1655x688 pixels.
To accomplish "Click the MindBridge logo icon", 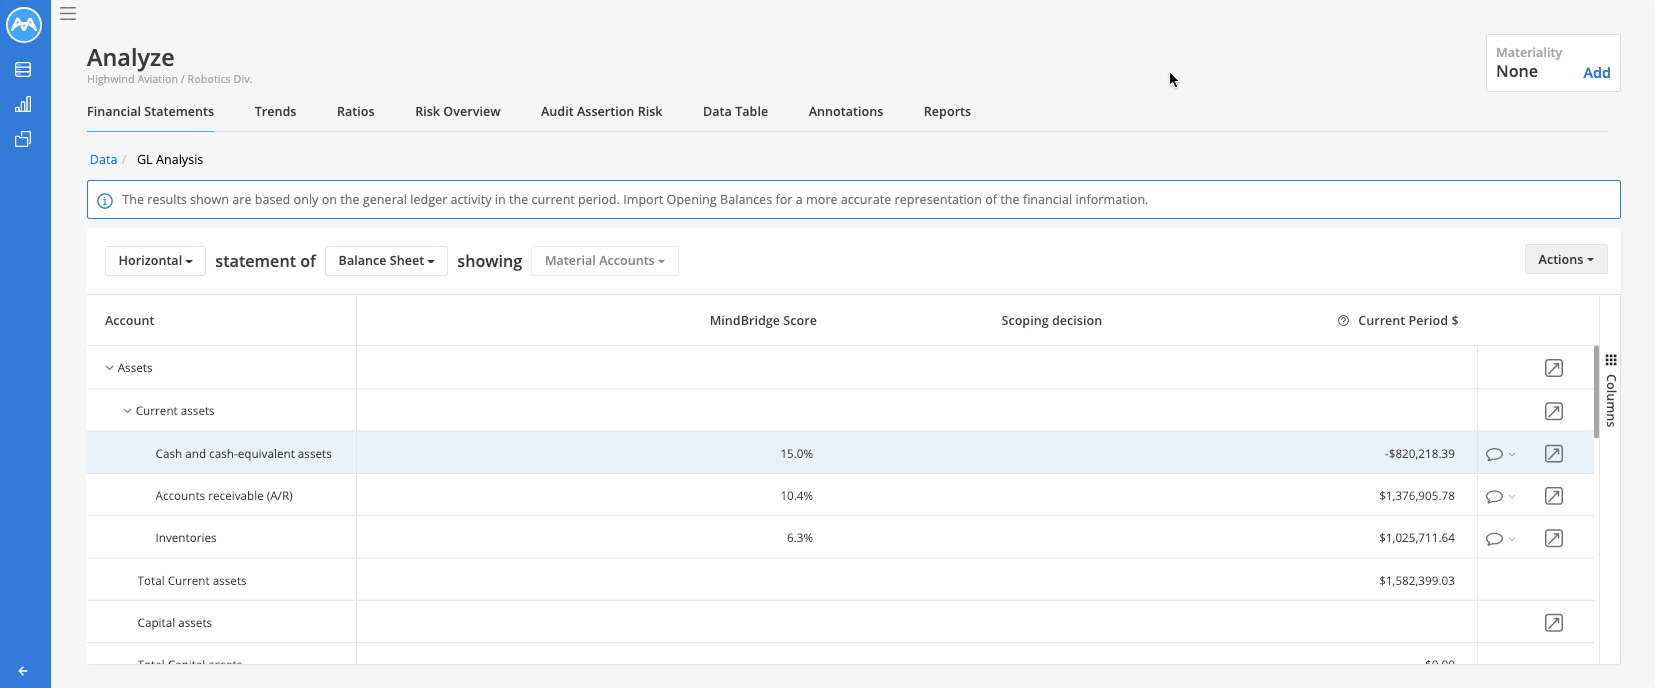I will pyautogui.click(x=24, y=25).
